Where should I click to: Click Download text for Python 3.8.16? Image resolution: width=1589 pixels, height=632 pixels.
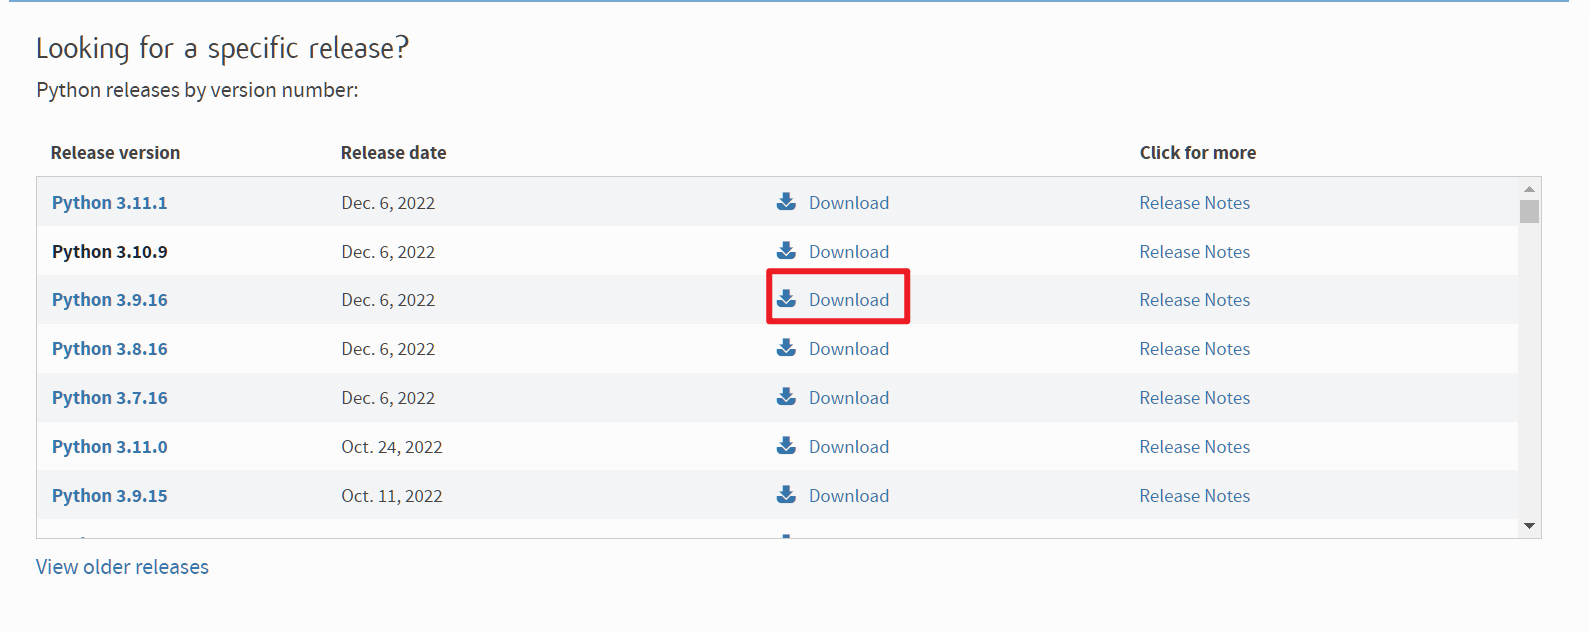click(849, 349)
